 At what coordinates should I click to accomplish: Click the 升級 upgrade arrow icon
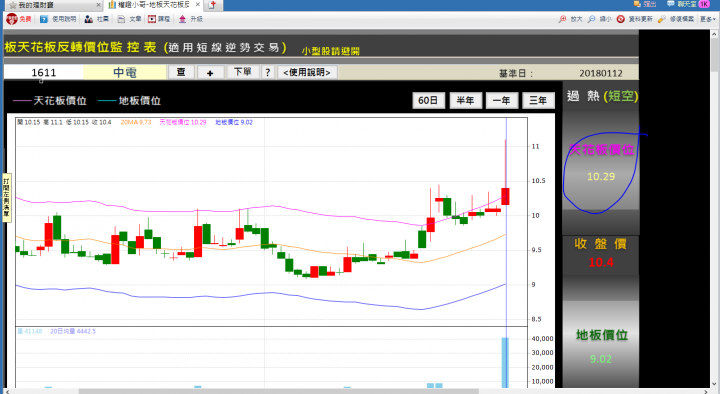pos(183,19)
